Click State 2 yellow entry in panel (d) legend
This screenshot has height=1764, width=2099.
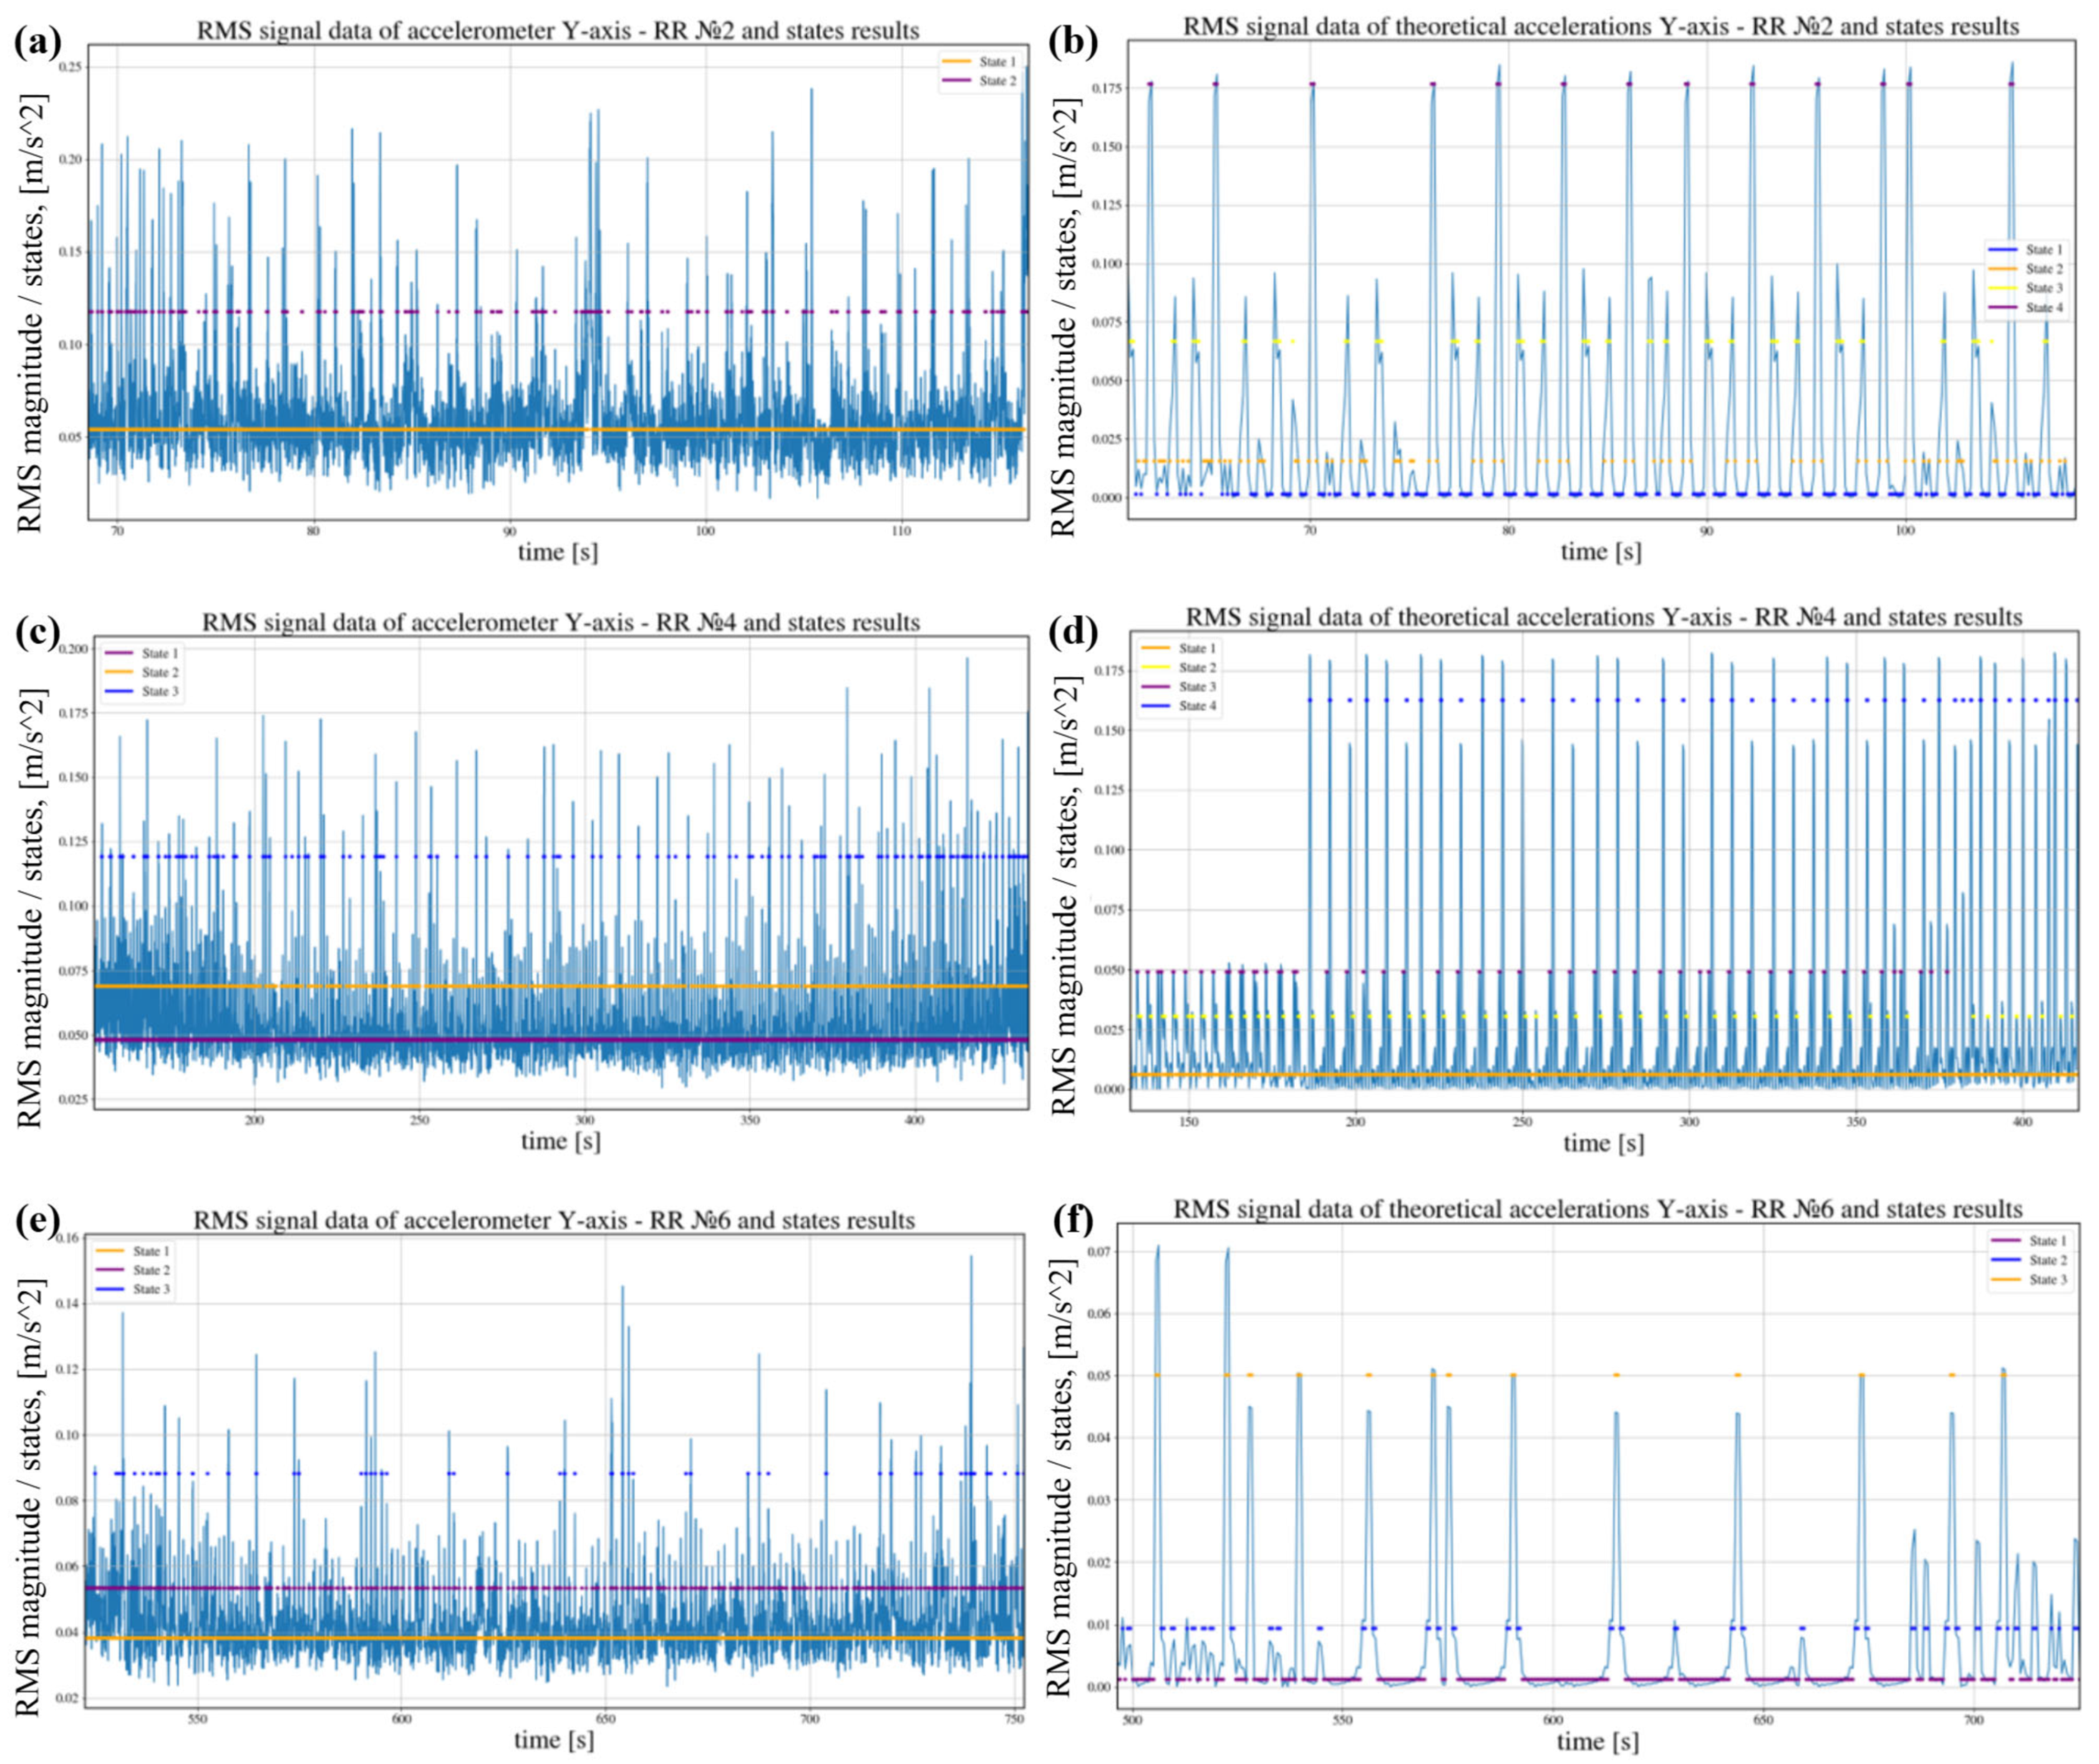1197,667
